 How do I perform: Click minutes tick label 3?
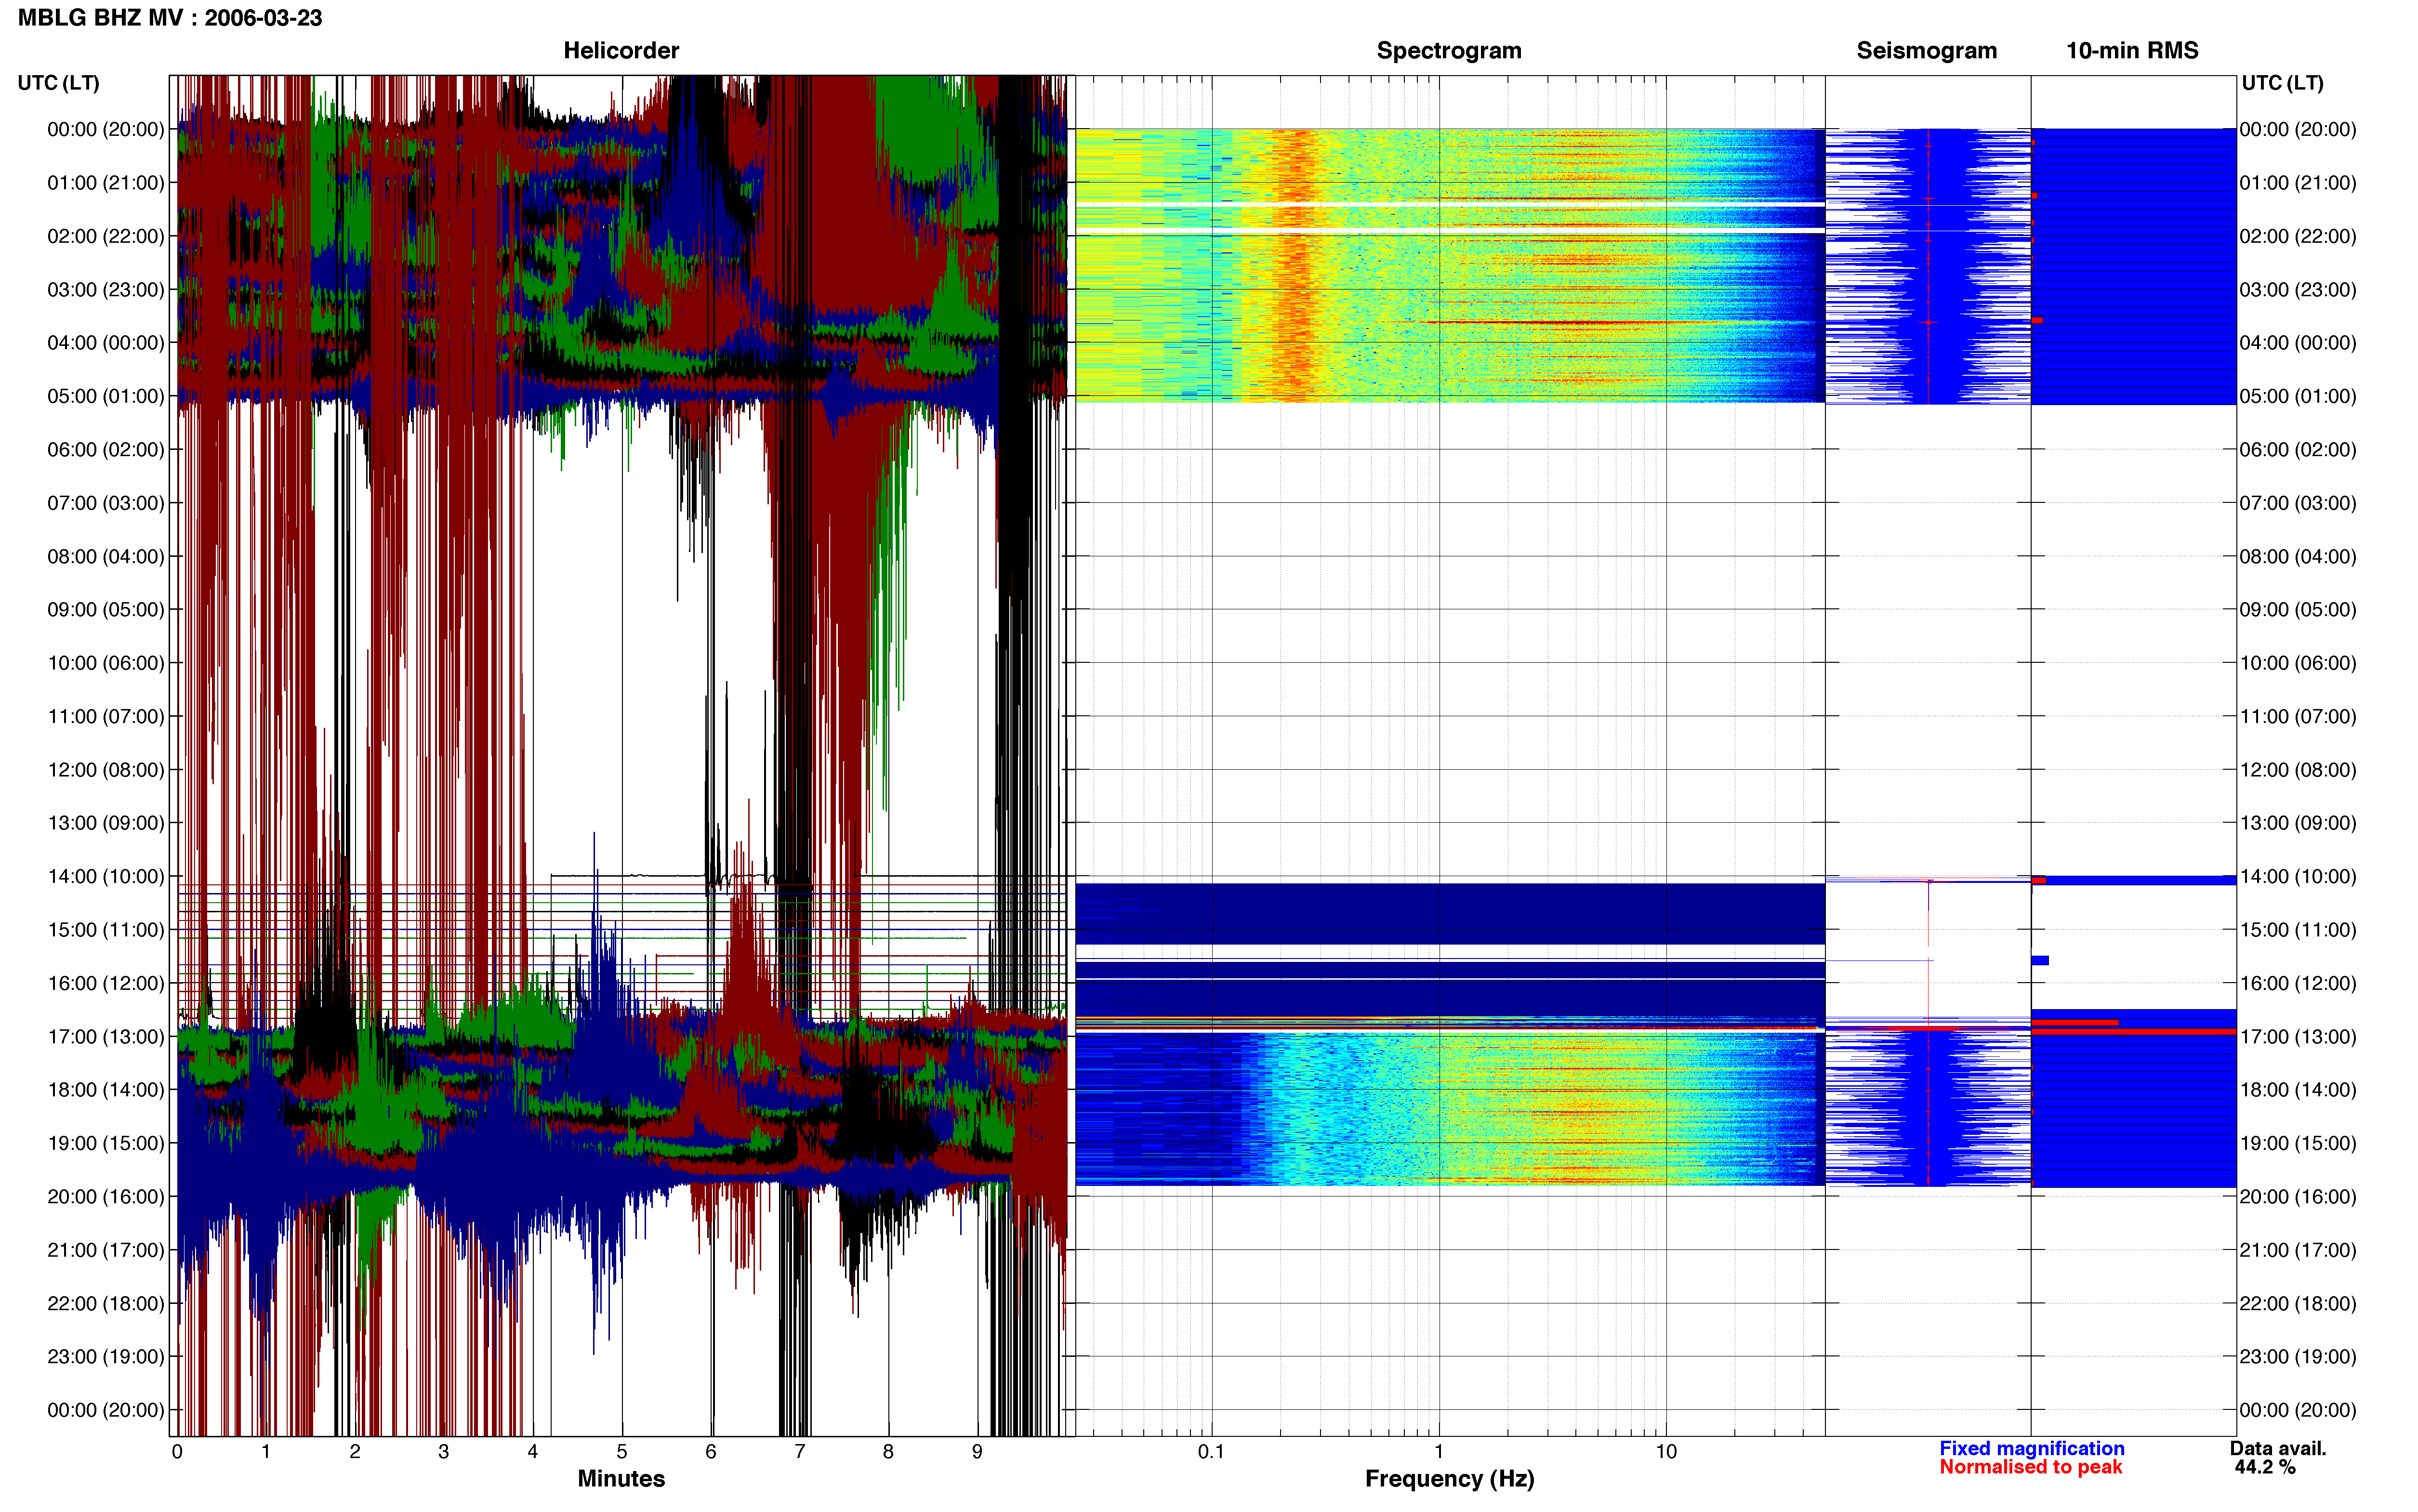[x=444, y=1452]
